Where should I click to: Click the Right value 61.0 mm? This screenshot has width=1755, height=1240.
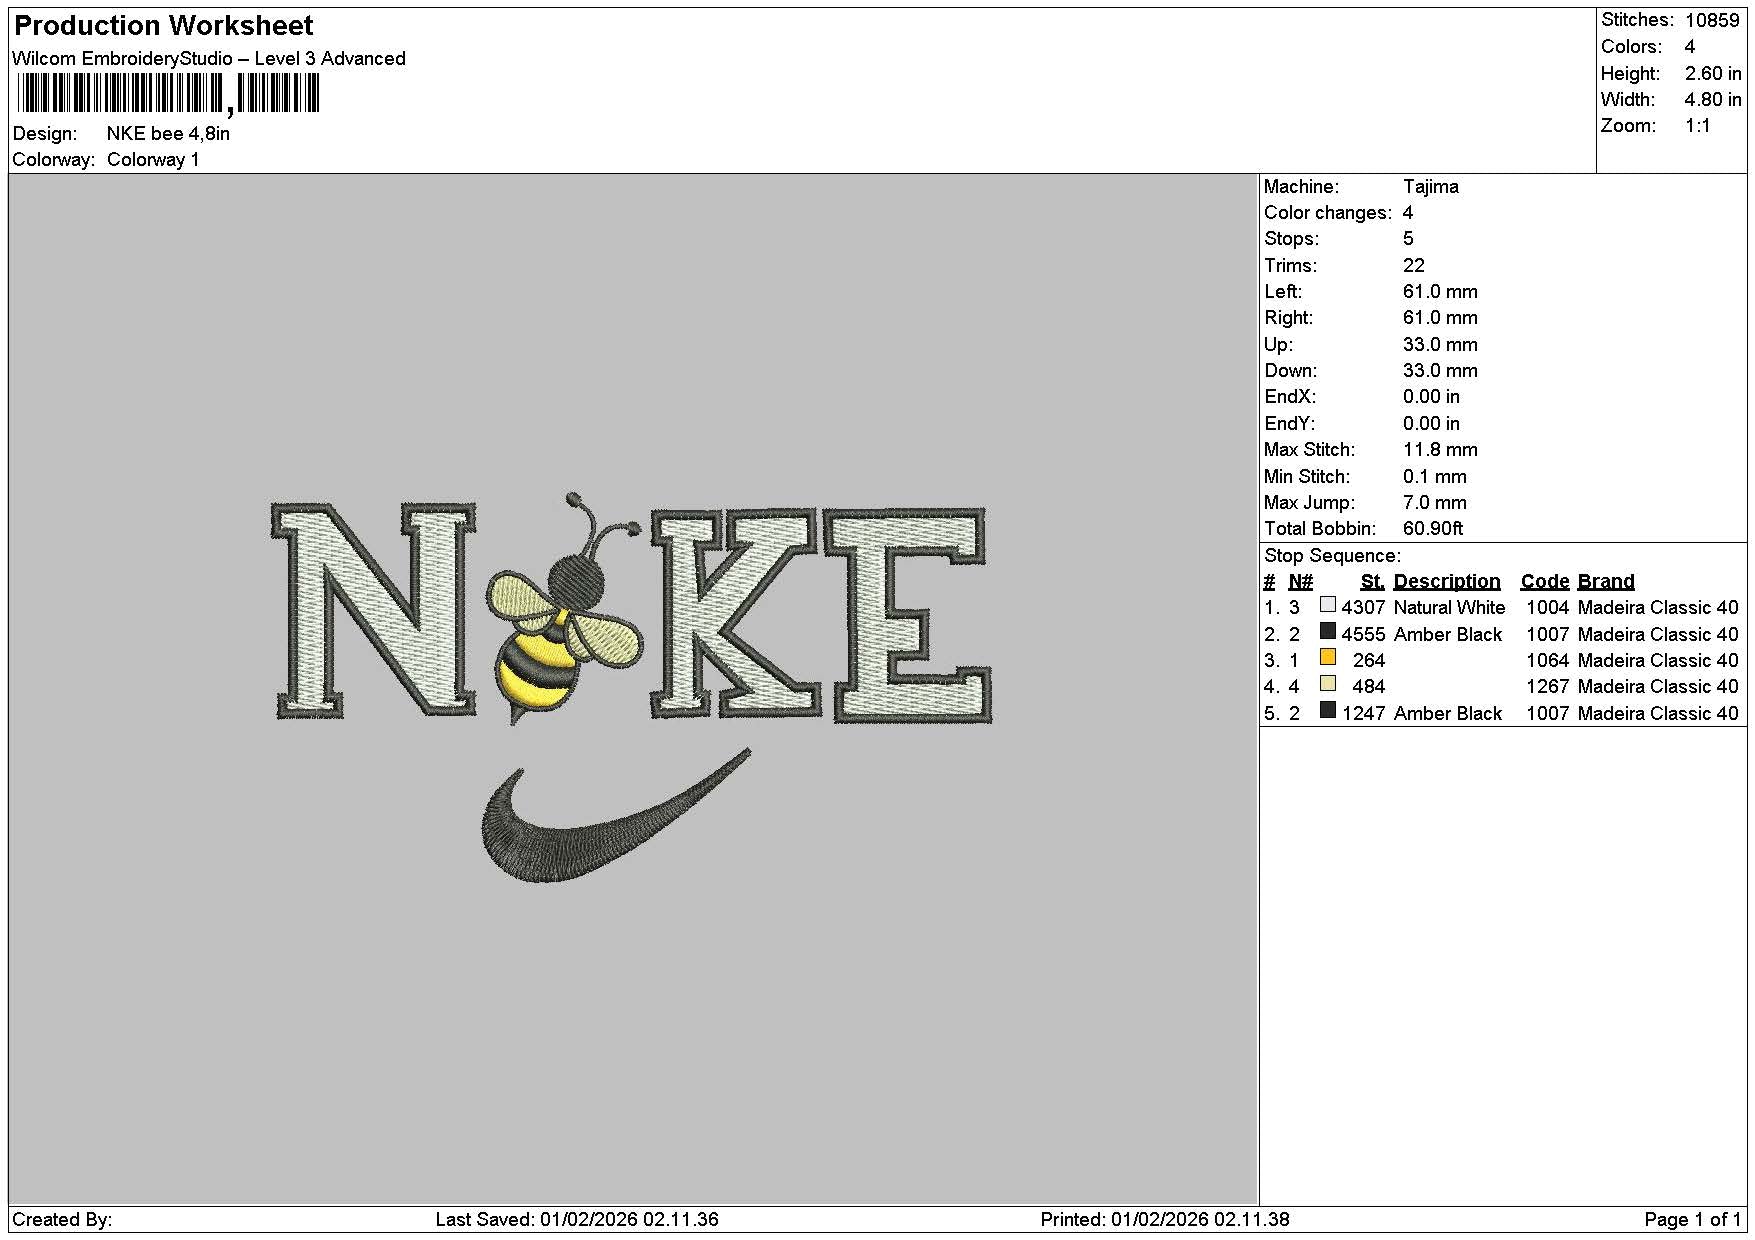pos(1440,318)
